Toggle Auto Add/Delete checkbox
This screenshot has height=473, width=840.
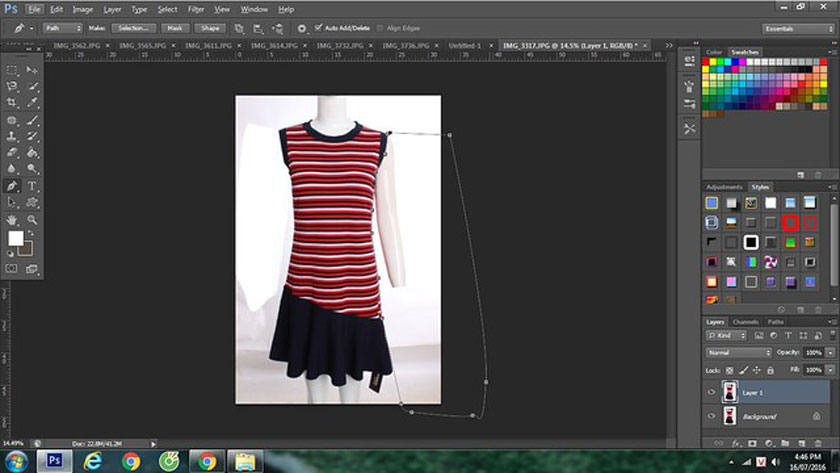tap(319, 28)
